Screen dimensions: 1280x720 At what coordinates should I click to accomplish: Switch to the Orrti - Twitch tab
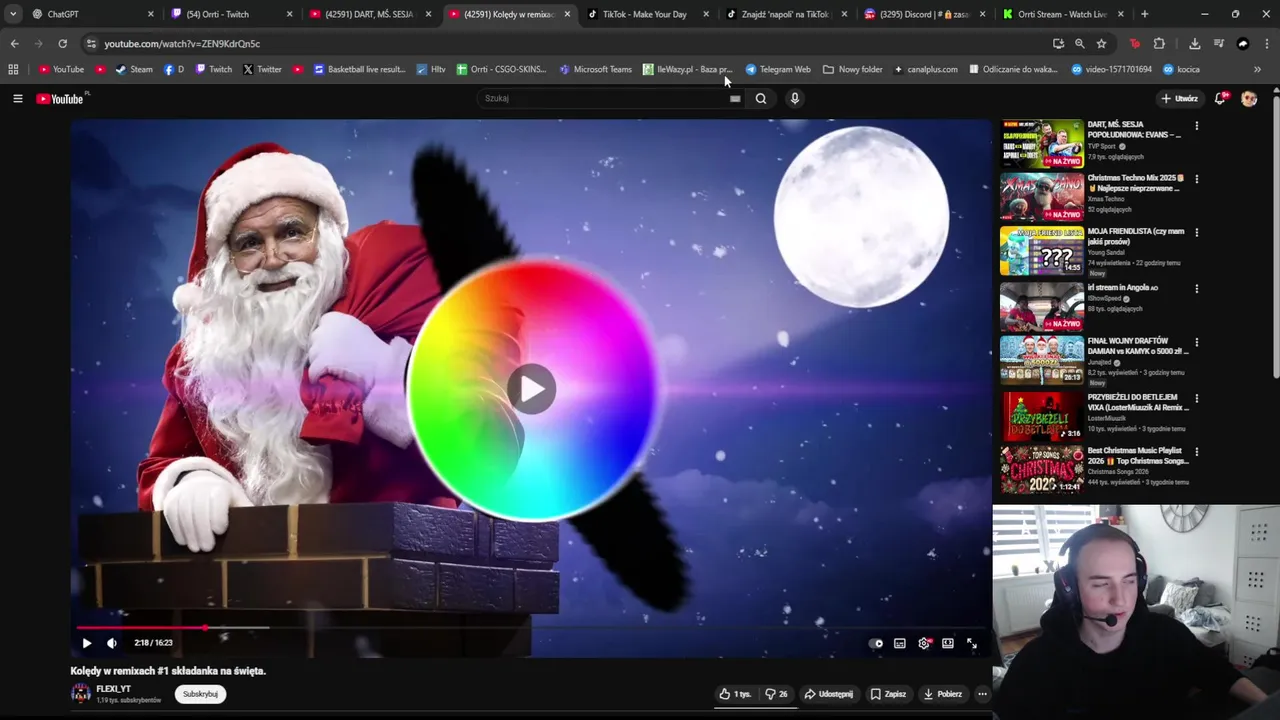tap(231, 14)
